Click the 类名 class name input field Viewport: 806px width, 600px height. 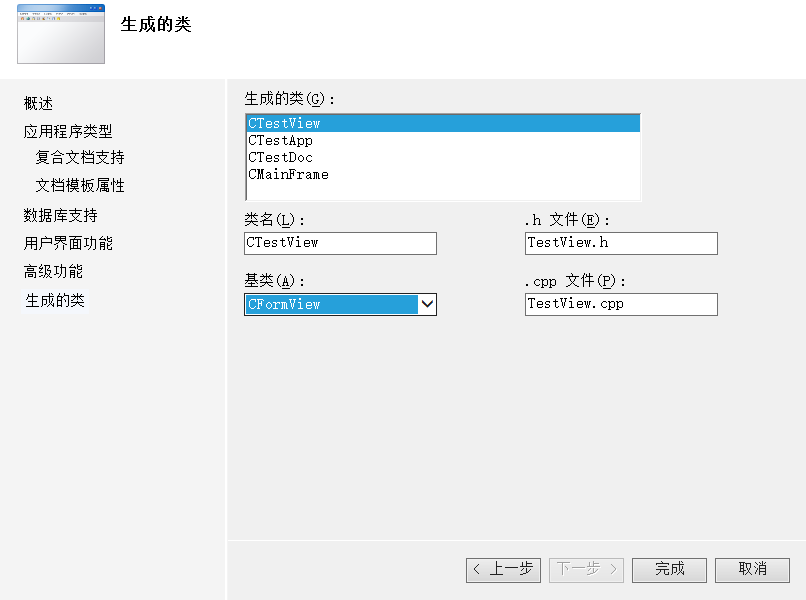340,243
